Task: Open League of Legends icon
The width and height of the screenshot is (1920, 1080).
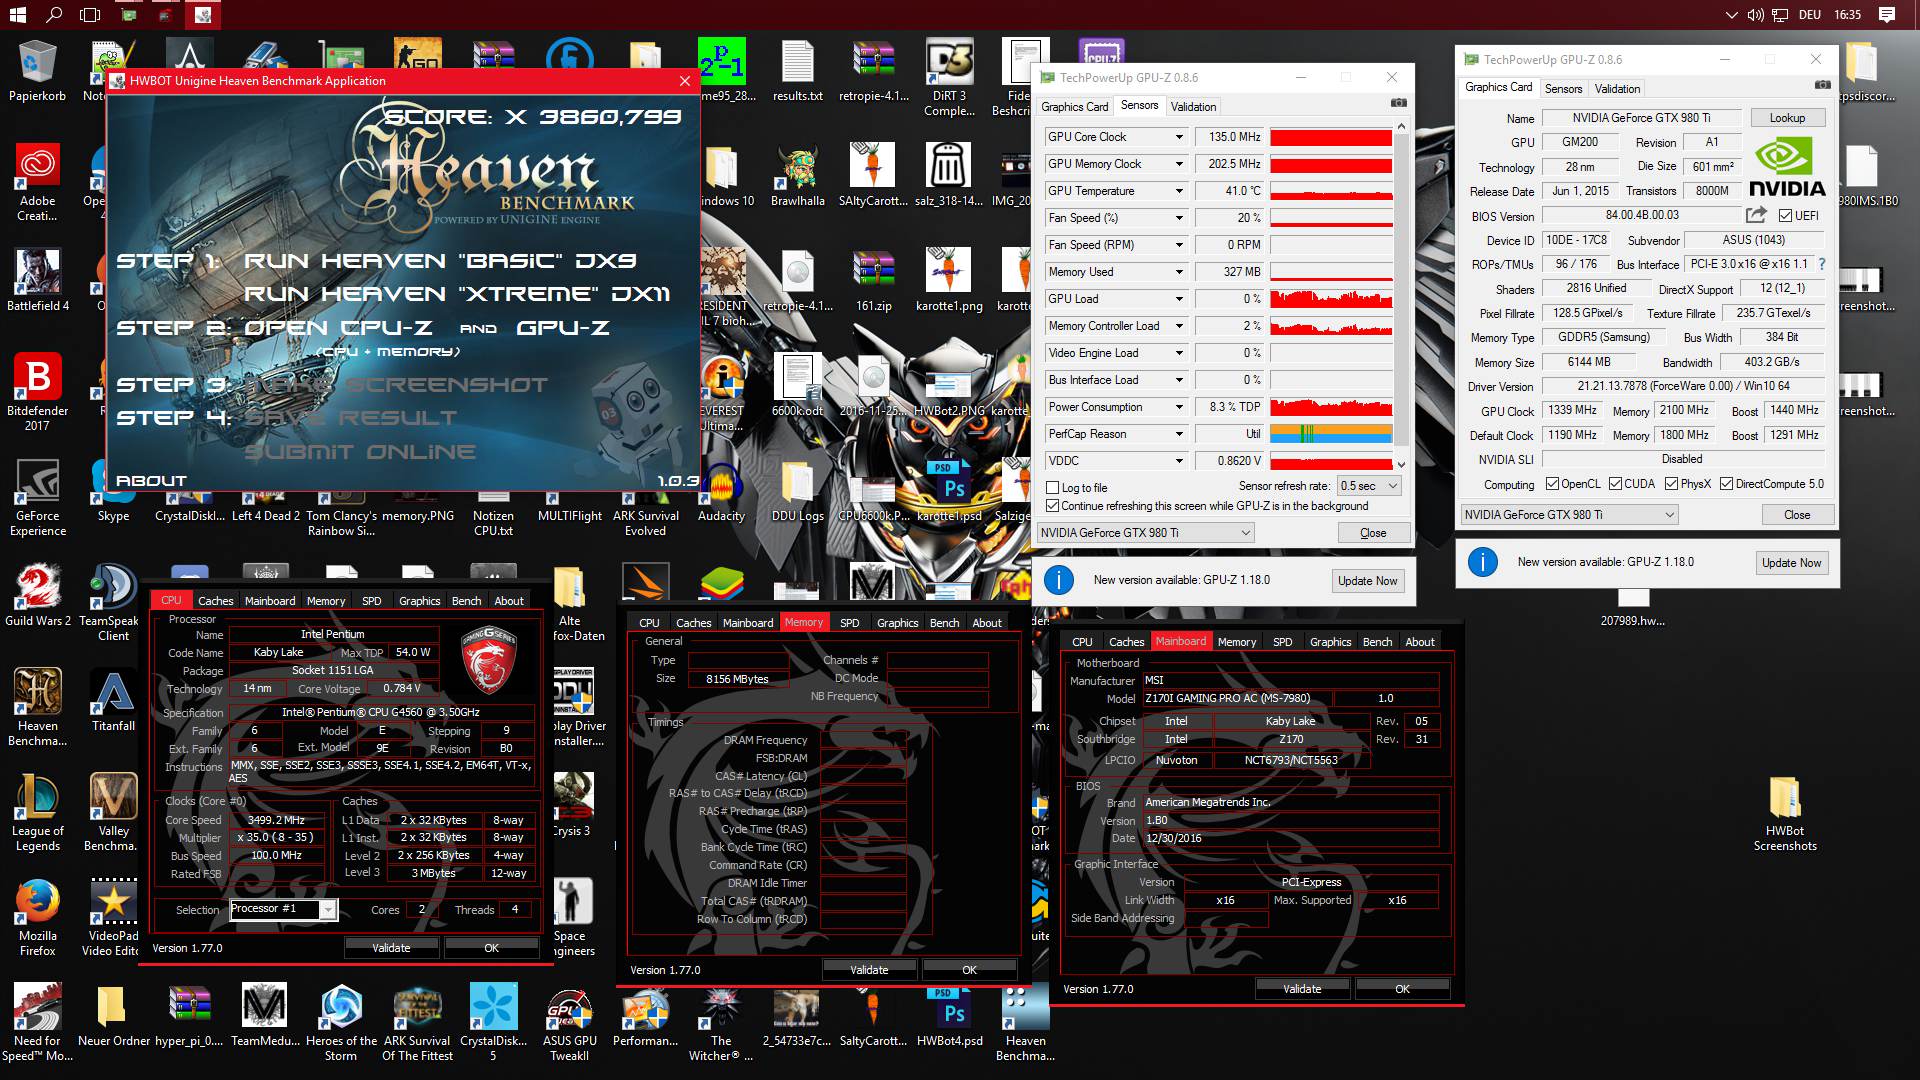Action: 37,812
